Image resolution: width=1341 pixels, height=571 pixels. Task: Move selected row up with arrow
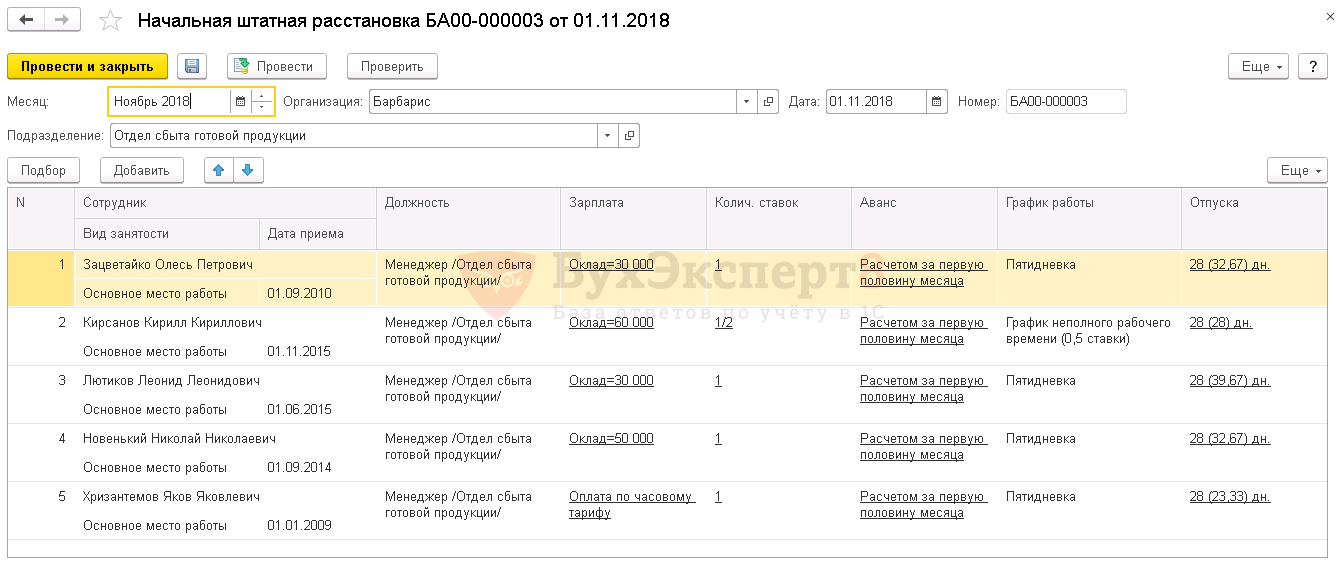coord(219,170)
